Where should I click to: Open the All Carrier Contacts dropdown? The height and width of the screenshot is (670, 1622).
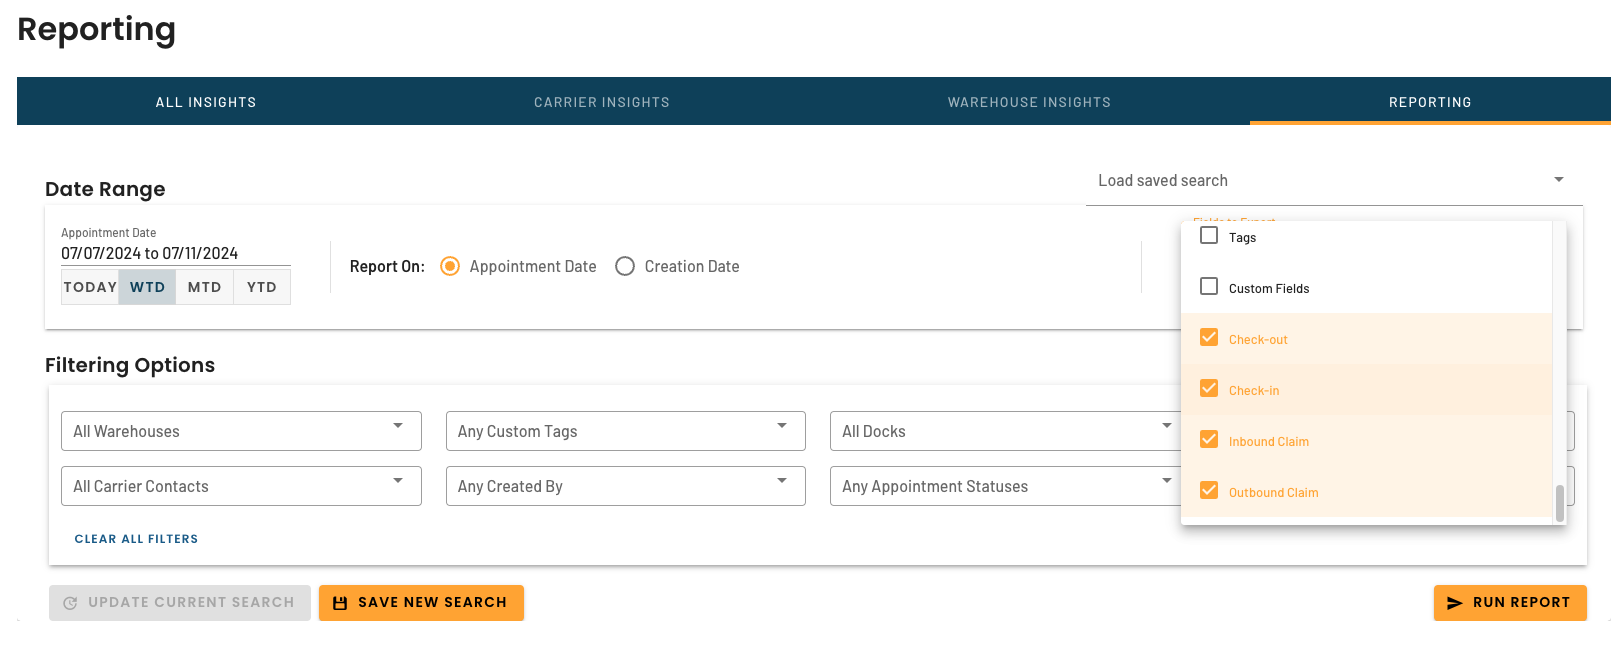click(x=241, y=486)
